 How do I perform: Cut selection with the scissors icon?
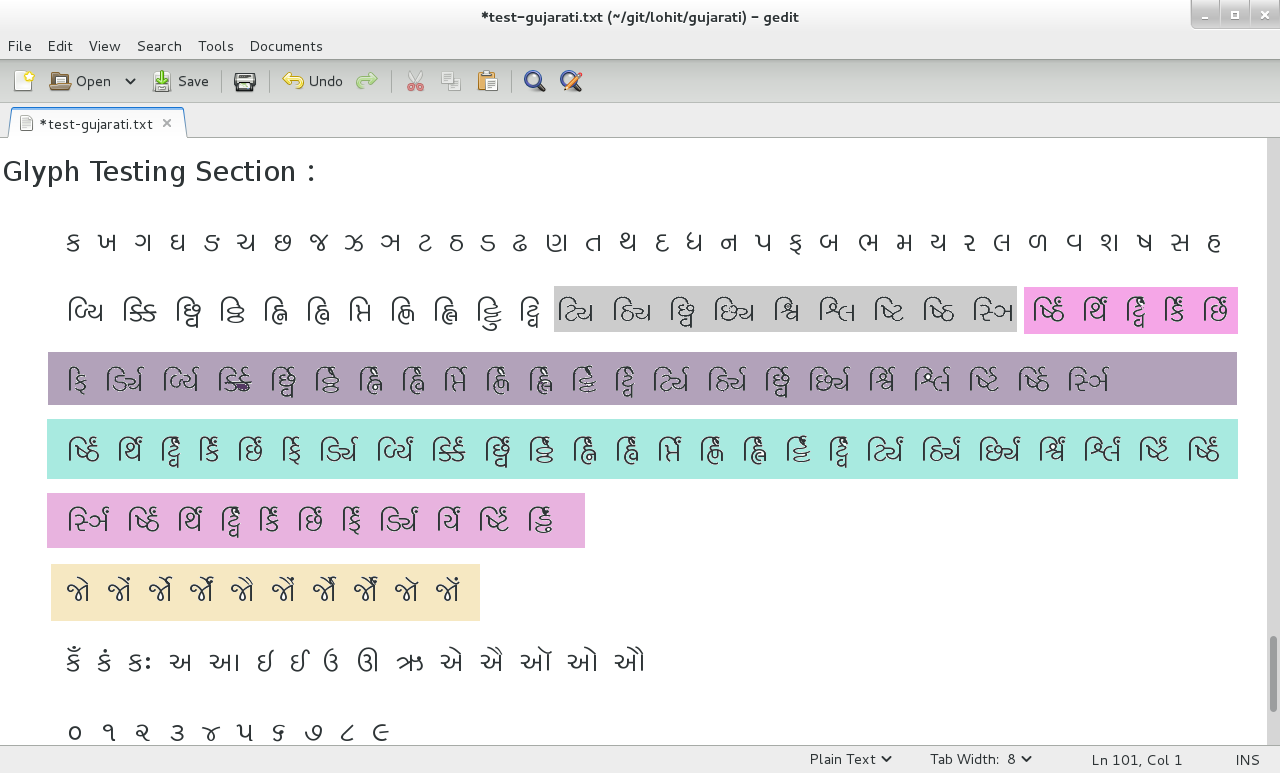tap(415, 81)
